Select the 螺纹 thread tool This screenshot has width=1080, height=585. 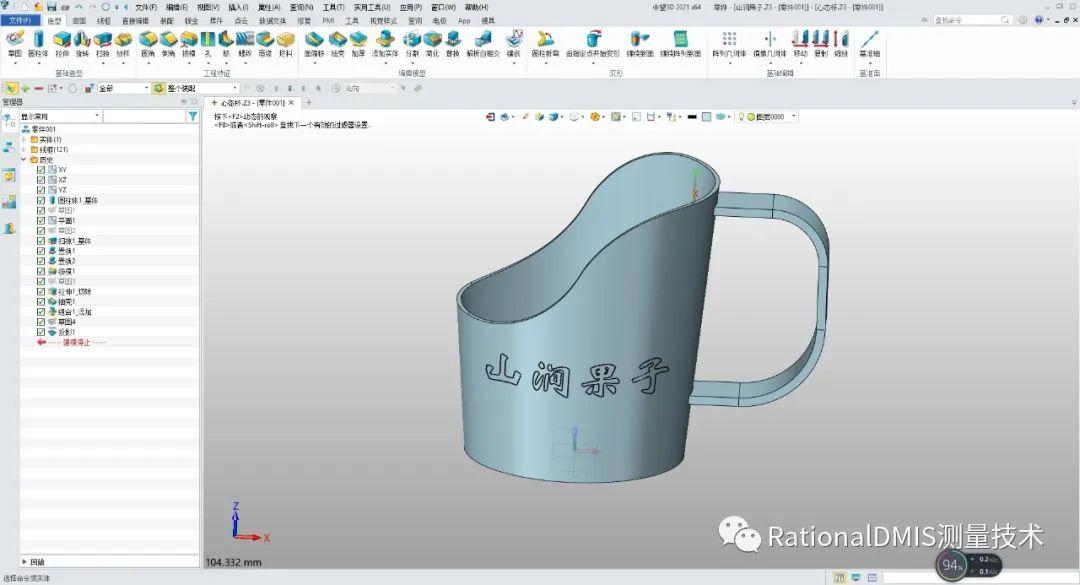245,43
